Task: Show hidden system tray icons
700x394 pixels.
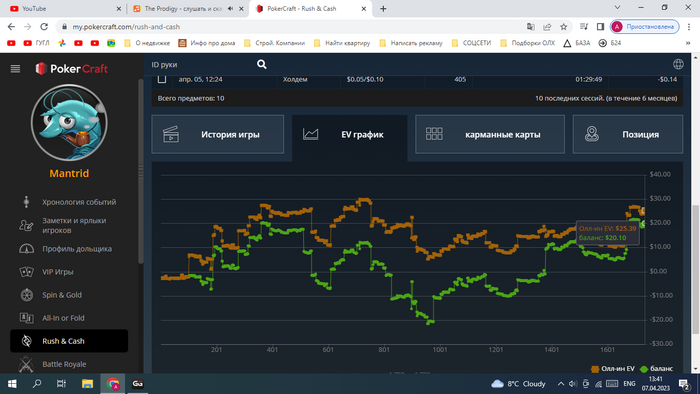Action: click(x=561, y=384)
